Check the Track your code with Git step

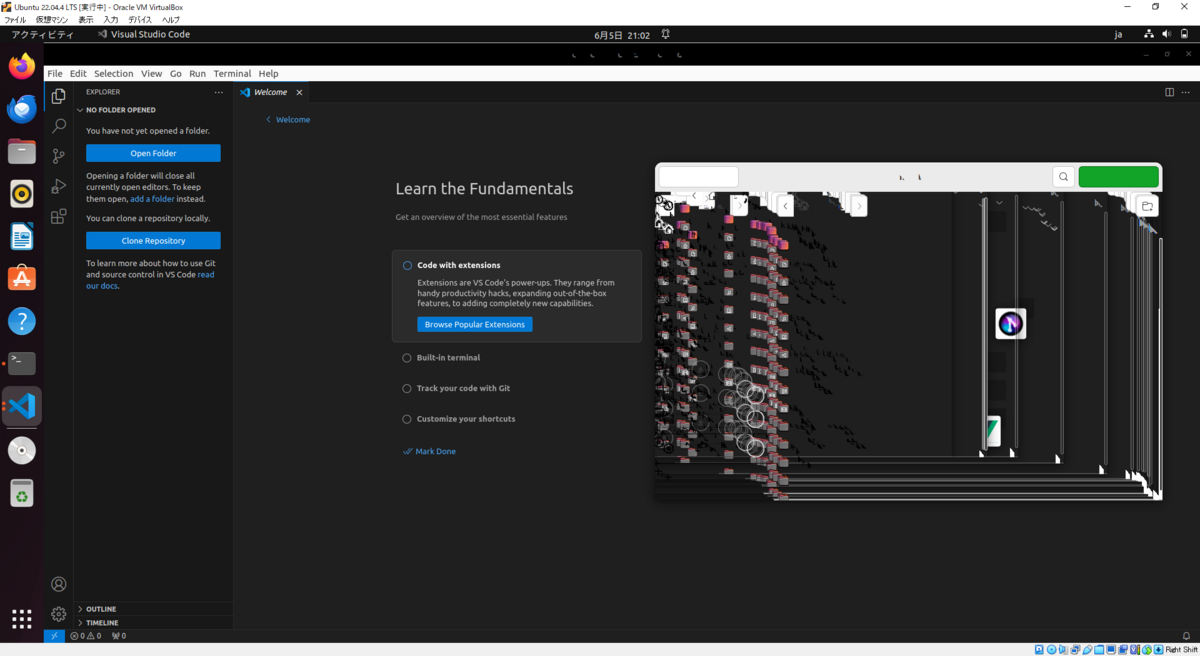[x=407, y=388]
